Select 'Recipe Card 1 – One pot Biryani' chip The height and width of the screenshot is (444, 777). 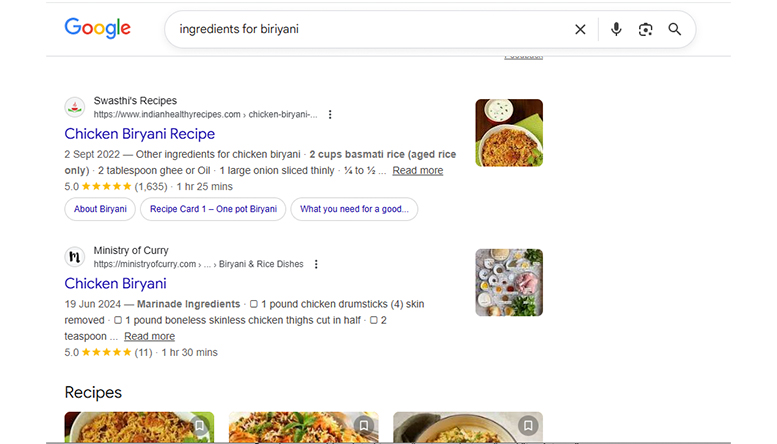[213, 209]
